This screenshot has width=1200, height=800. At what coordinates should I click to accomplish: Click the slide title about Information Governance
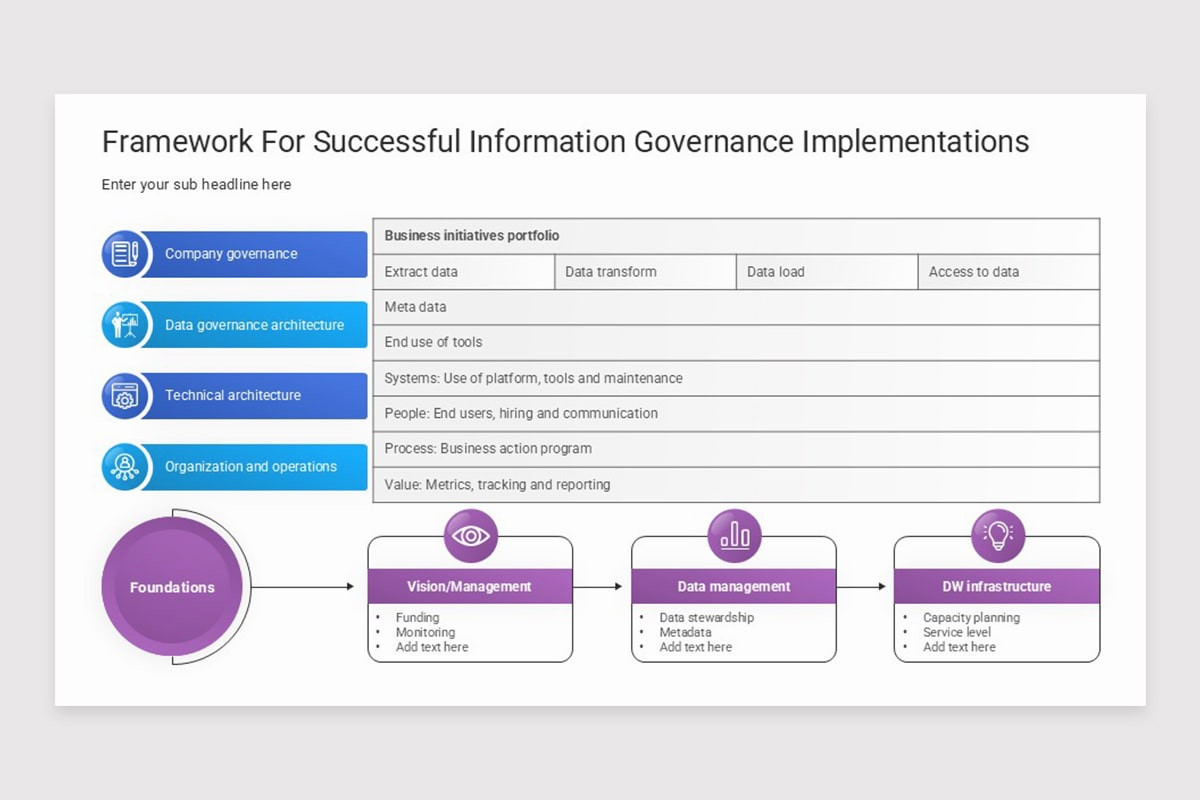tap(565, 142)
